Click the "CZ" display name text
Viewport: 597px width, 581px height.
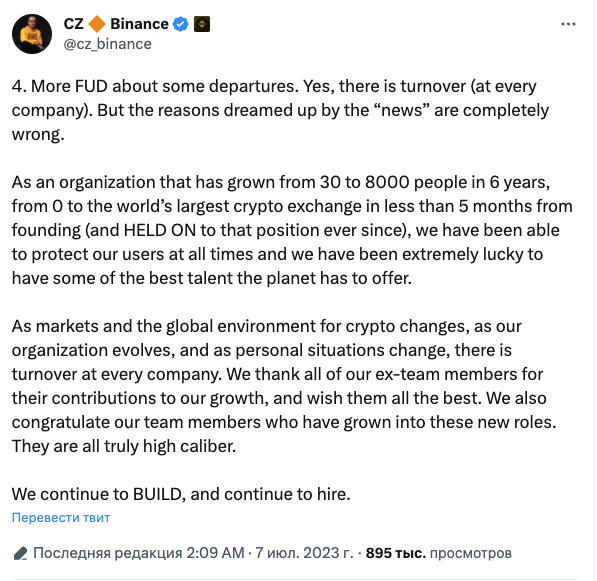tap(73, 24)
